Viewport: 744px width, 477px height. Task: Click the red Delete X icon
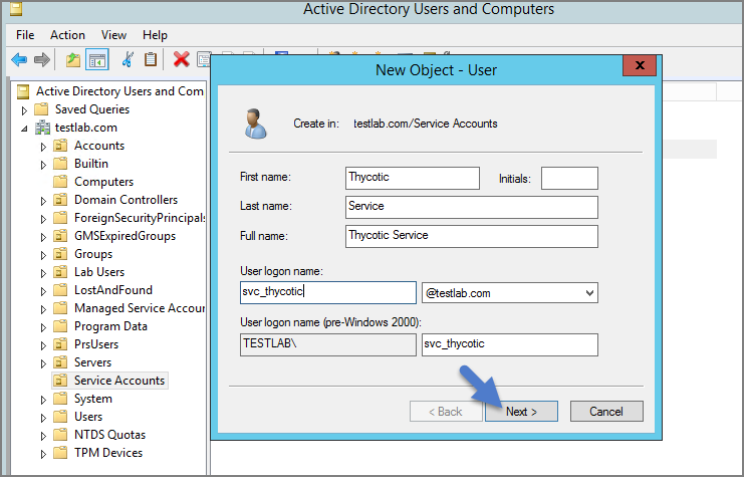(x=181, y=60)
